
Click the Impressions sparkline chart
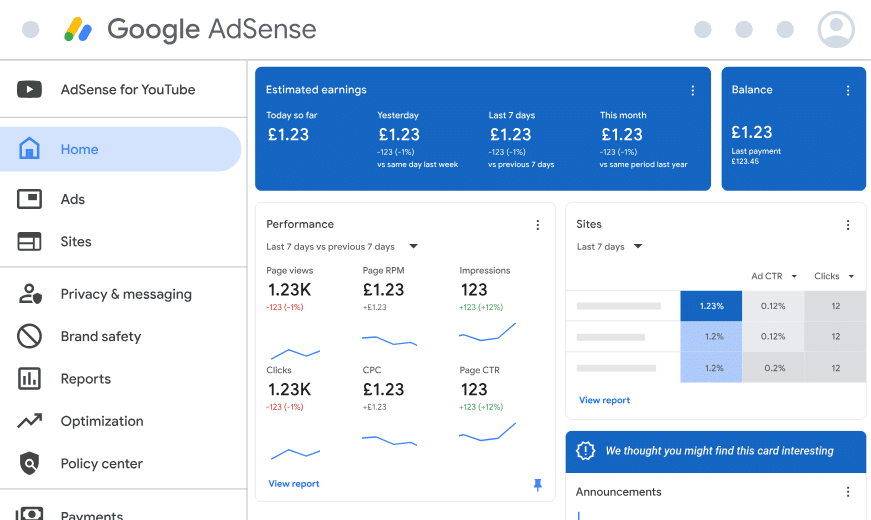point(487,332)
